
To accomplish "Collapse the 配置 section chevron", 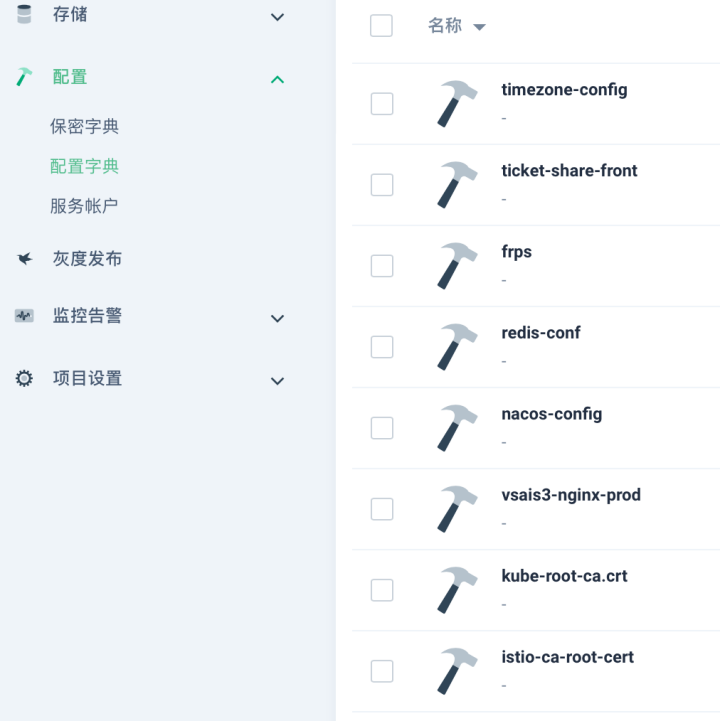I will point(278,79).
